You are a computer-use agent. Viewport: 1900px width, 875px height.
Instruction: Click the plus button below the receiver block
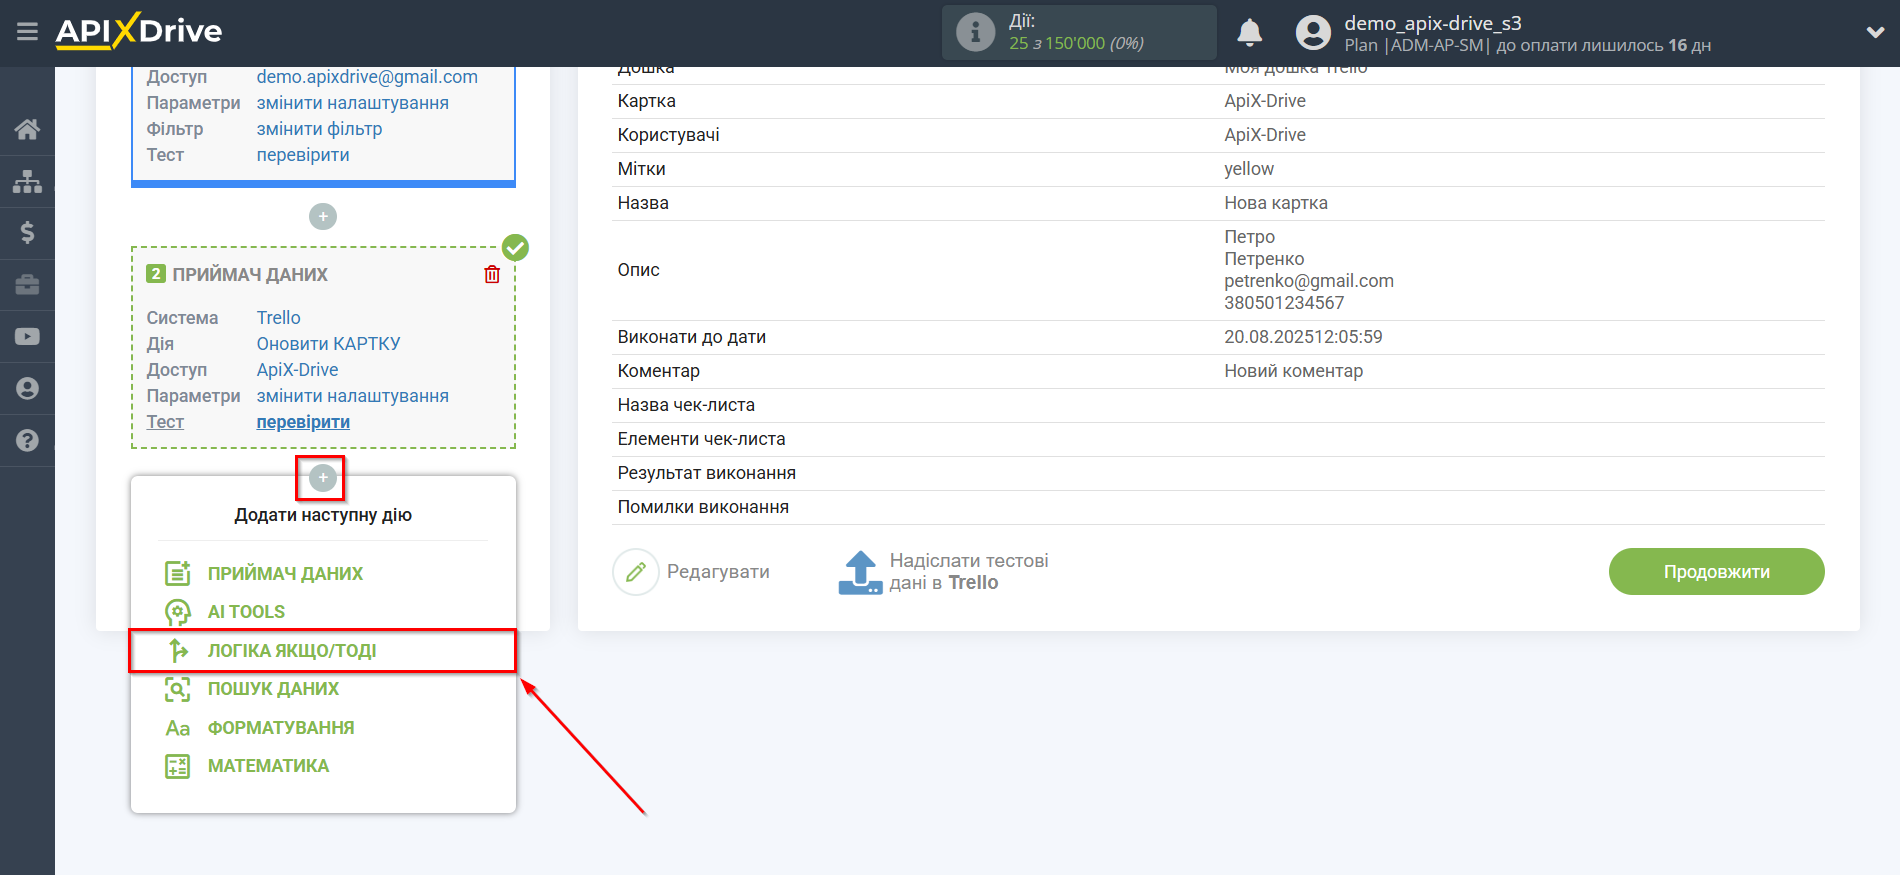point(323,478)
